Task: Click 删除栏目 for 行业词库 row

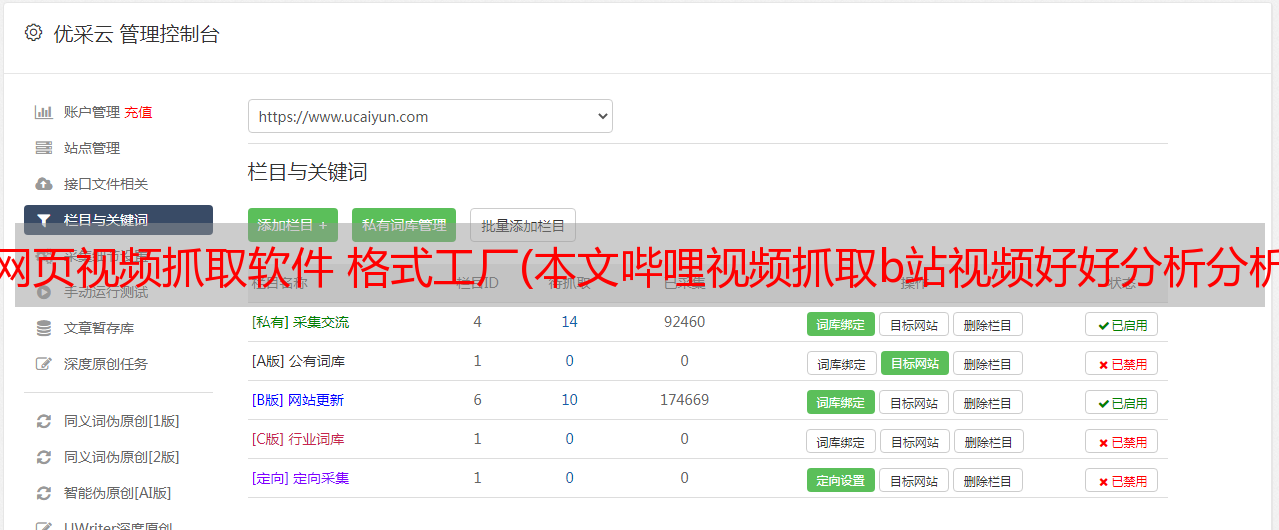Action: [987, 441]
